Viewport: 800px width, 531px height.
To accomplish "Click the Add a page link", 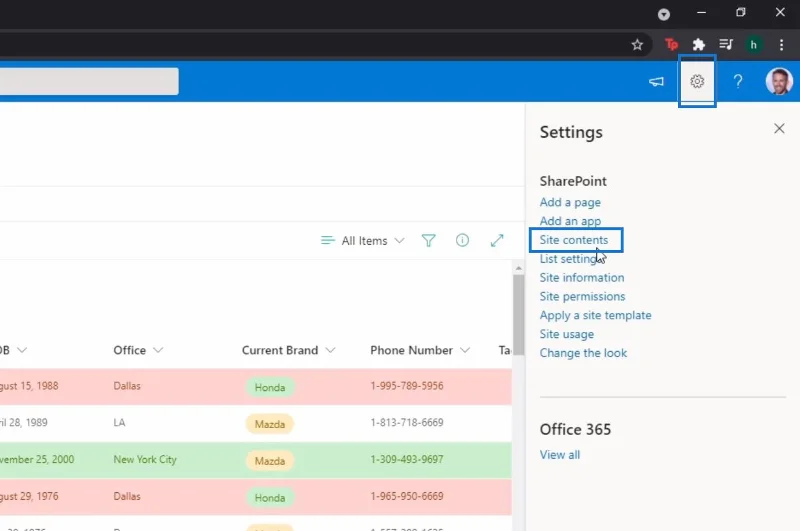I will (570, 203).
